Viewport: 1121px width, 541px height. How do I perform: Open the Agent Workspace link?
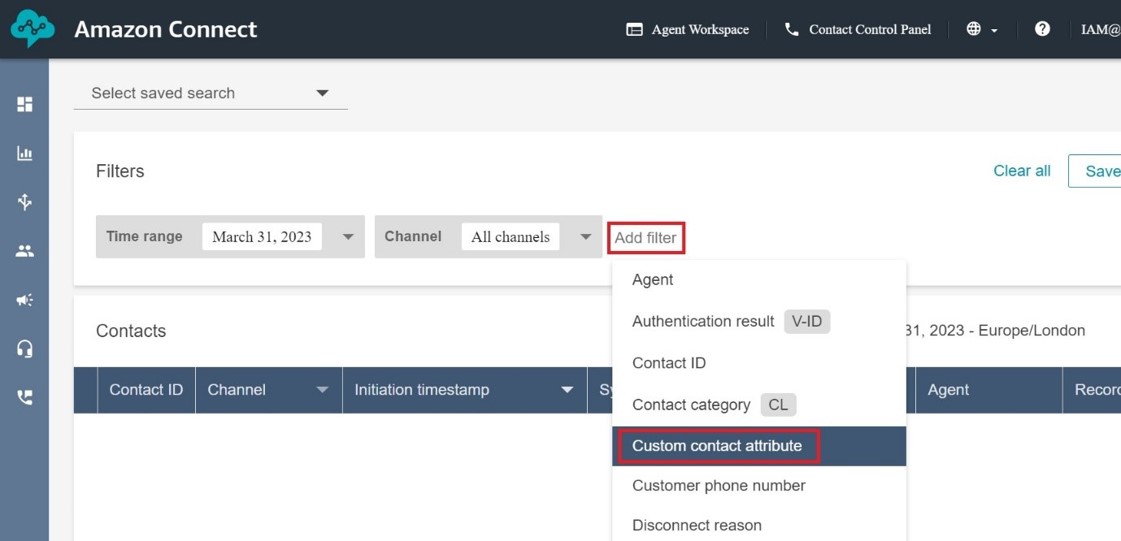687,29
